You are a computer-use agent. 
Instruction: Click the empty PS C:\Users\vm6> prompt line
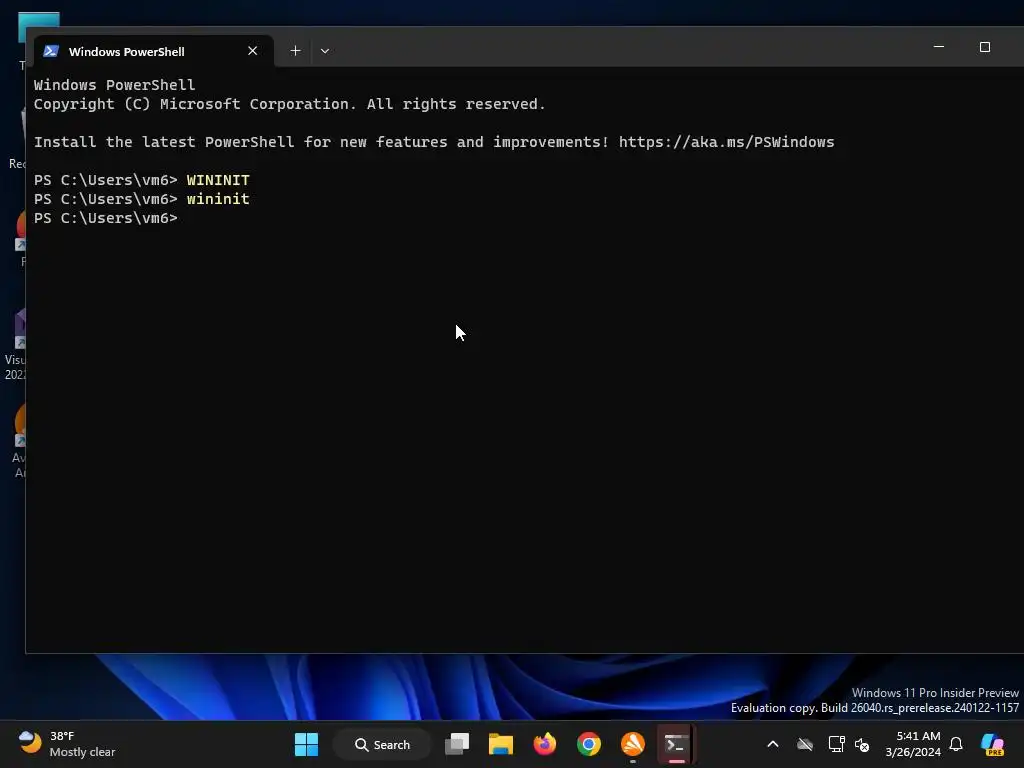pyautogui.click(x=106, y=218)
